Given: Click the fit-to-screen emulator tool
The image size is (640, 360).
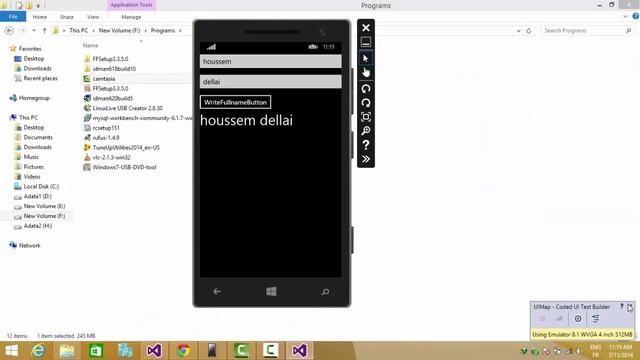Looking at the screenshot, I should (x=366, y=117).
